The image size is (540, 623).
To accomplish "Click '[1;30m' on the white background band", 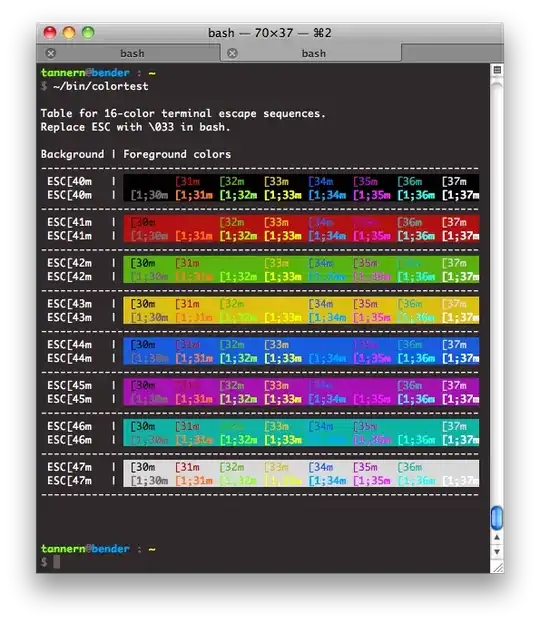I will (149, 481).
